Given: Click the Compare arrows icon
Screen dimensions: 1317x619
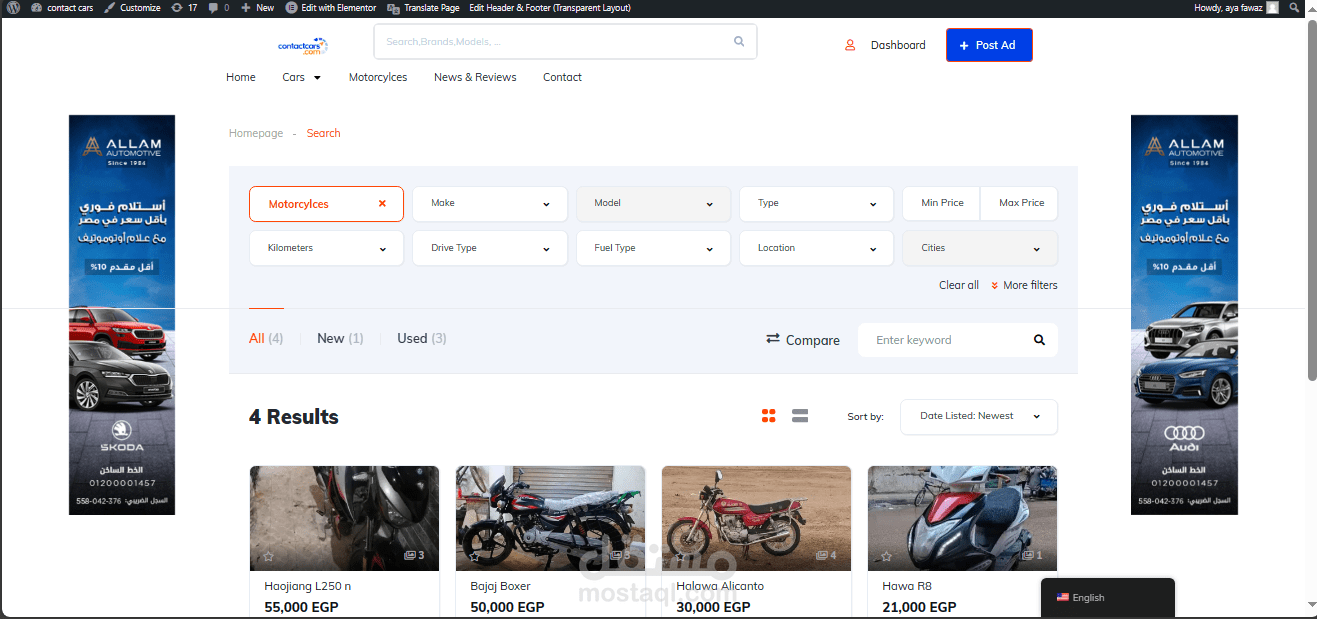Looking at the screenshot, I should tap(773, 339).
